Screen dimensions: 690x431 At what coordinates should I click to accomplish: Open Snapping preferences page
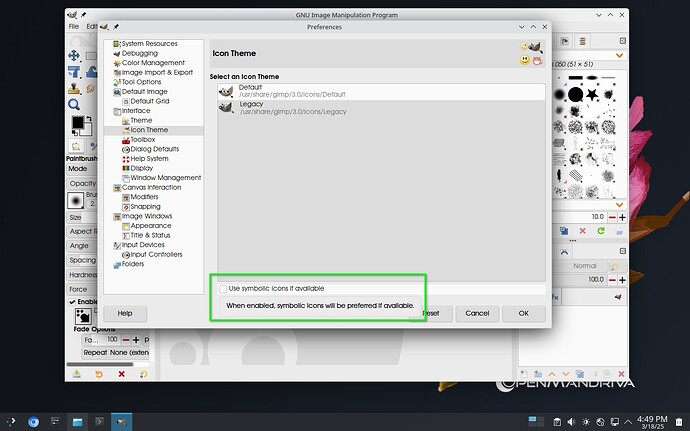click(145, 206)
